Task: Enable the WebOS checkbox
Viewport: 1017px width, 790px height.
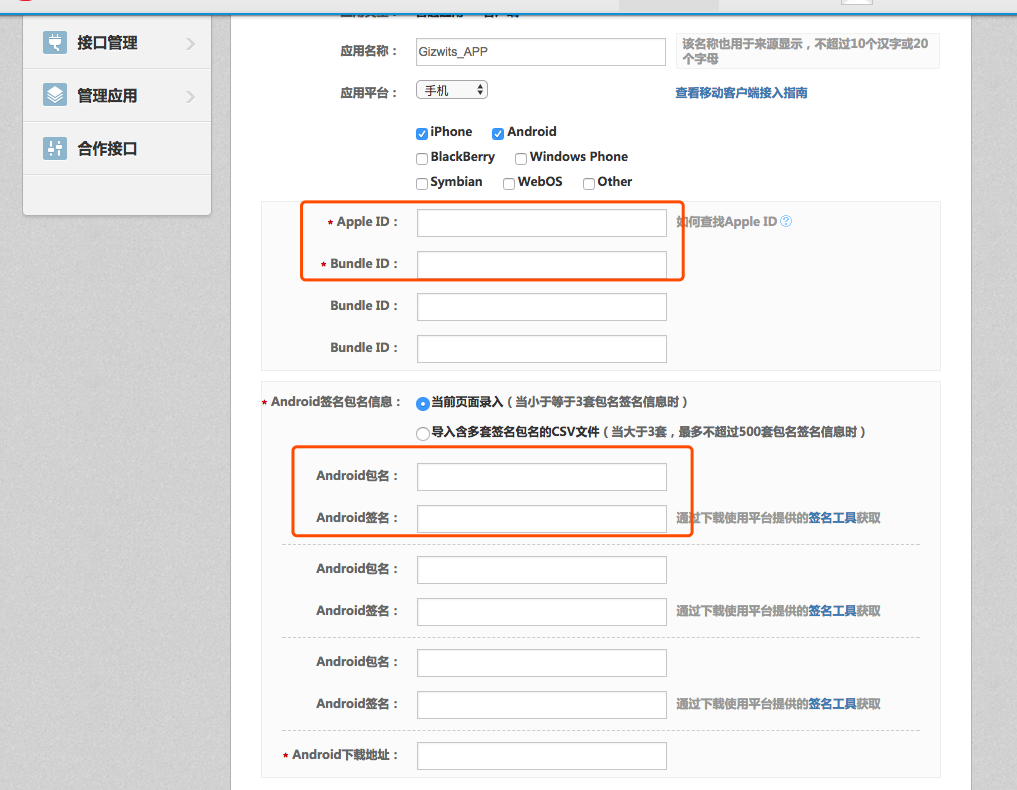Action: [x=510, y=182]
